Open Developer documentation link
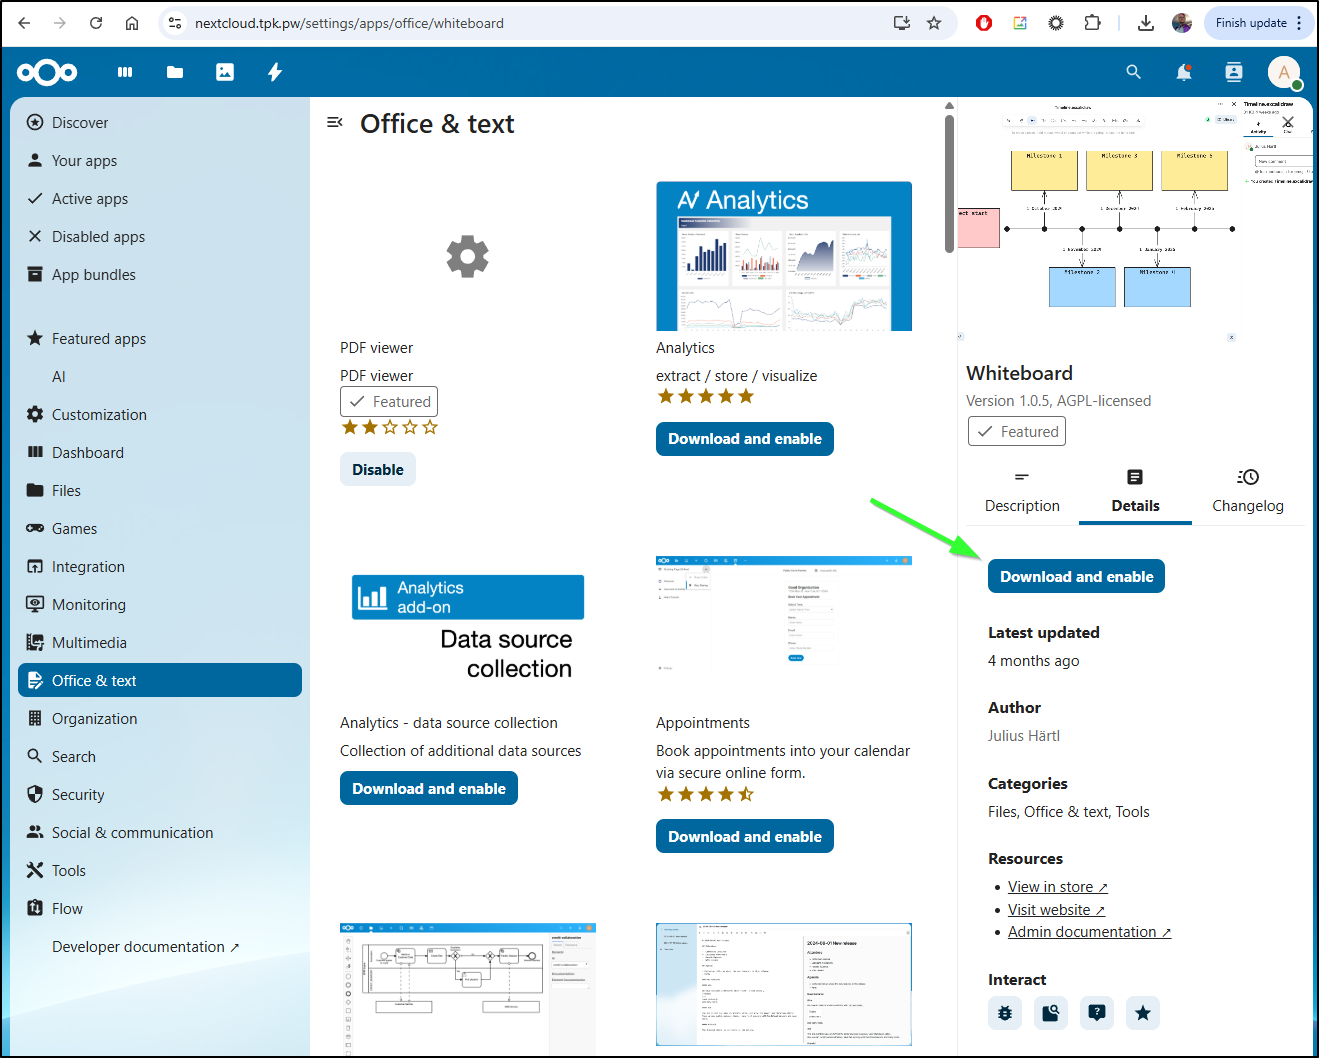This screenshot has width=1319, height=1058. coord(146,947)
